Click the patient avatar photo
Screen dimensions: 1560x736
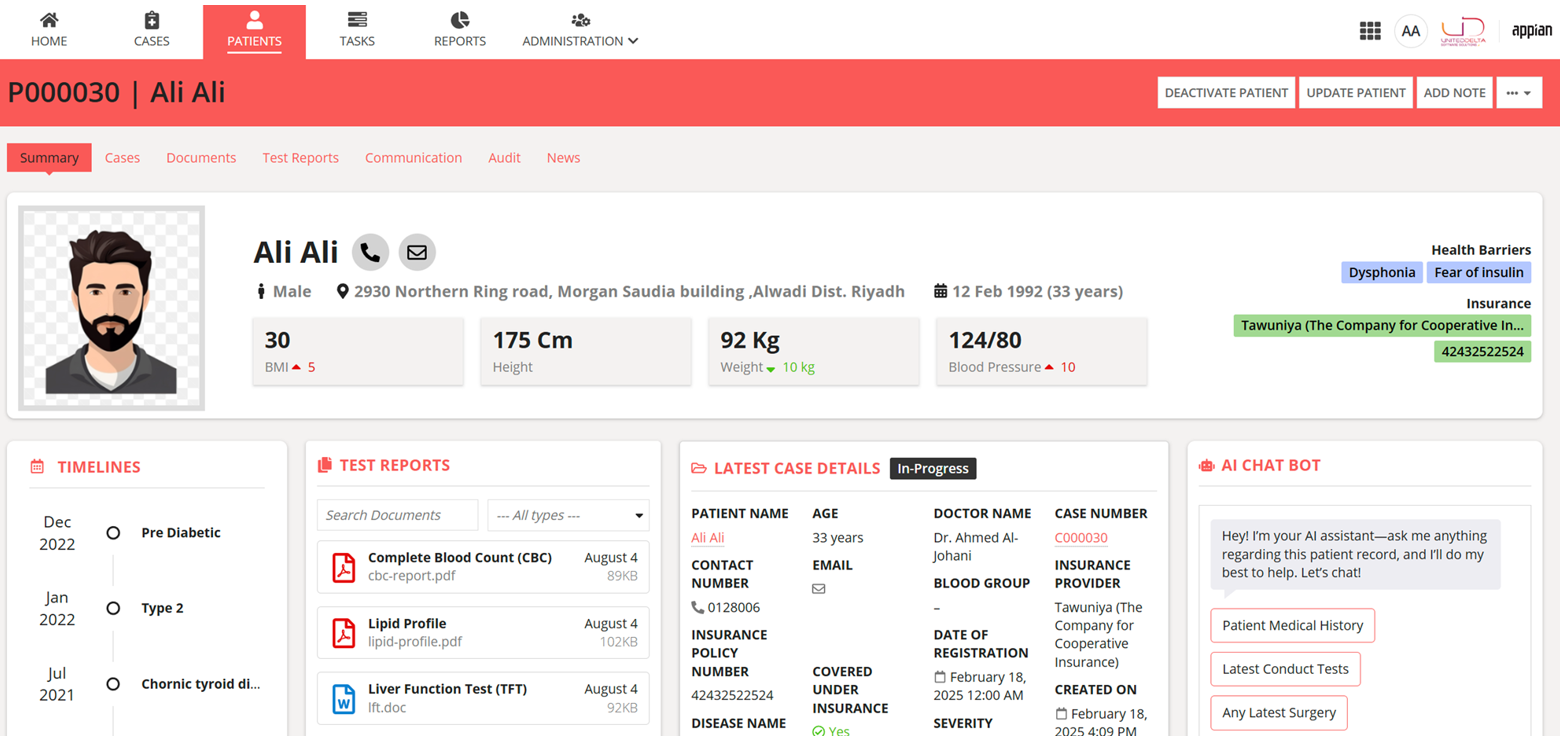pos(111,308)
